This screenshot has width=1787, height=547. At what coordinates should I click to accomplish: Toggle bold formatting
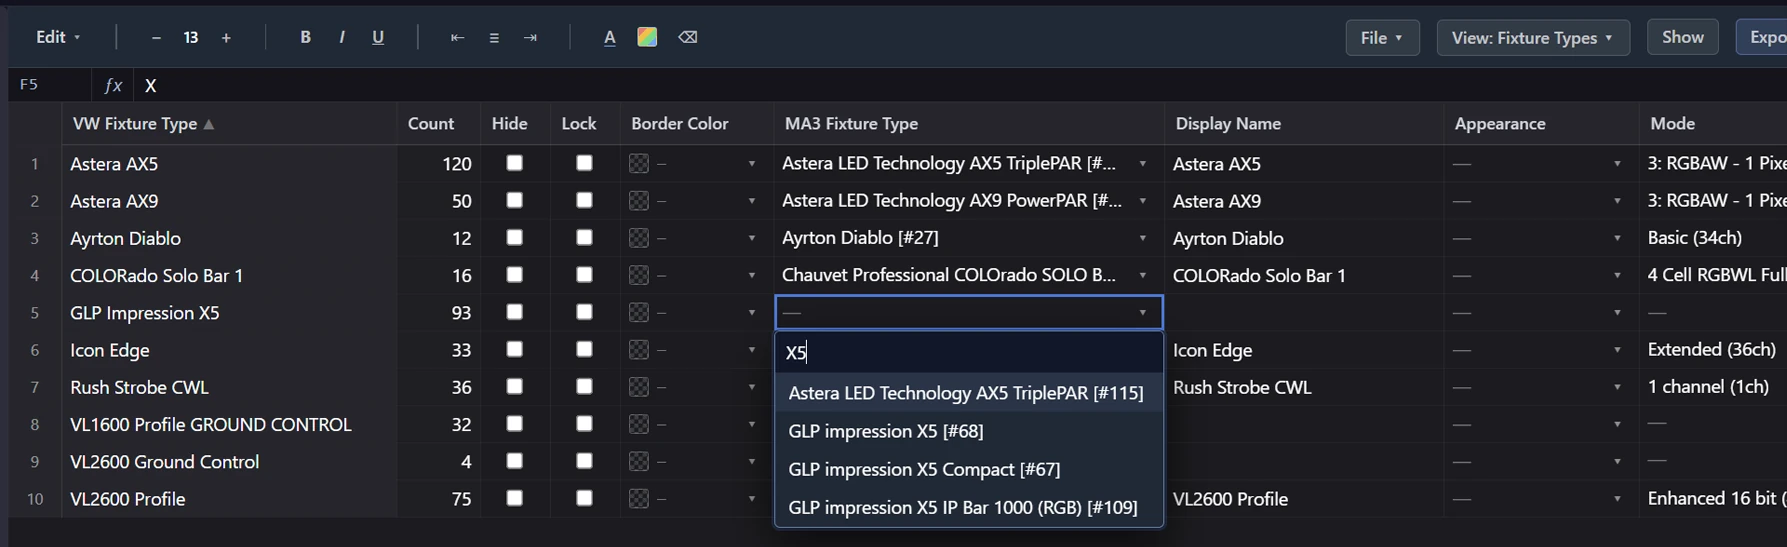pyautogui.click(x=305, y=37)
